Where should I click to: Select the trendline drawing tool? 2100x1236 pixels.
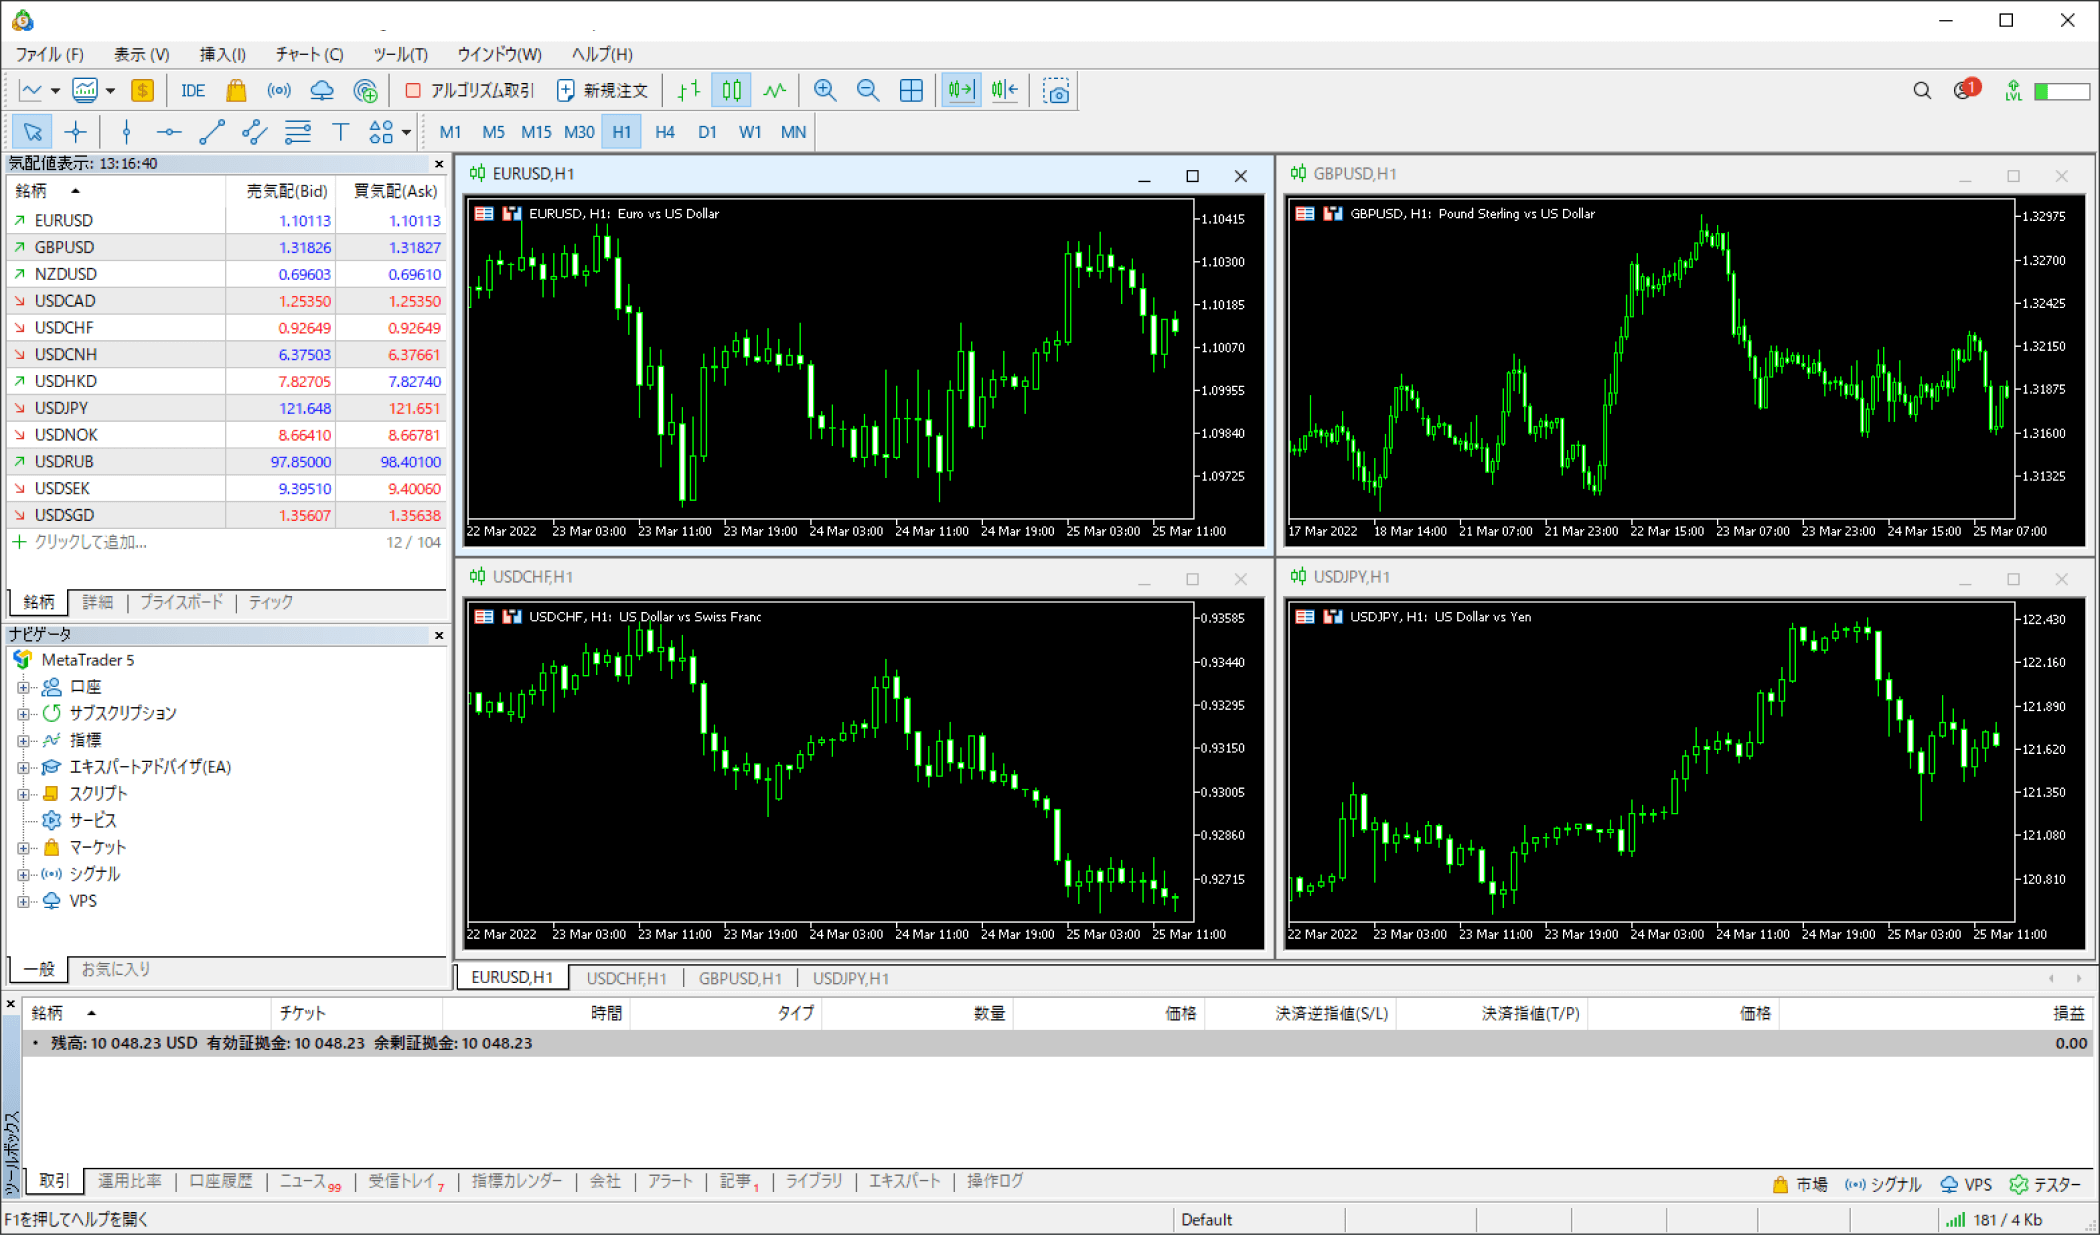tap(212, 132)
